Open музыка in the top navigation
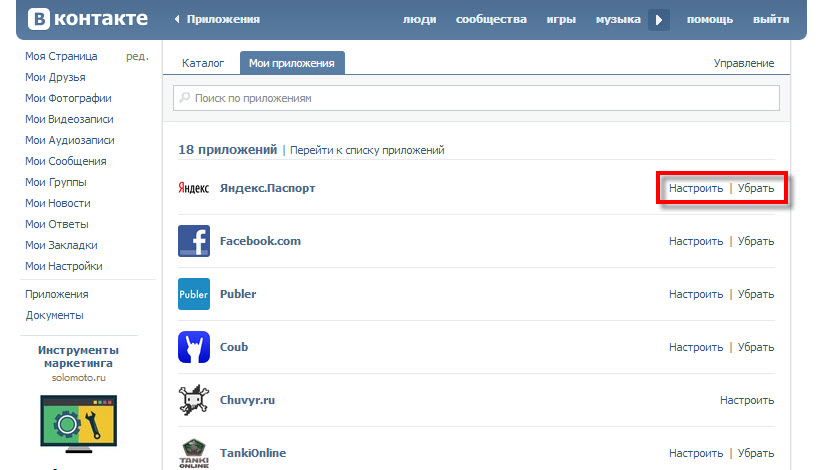Image resolution: width=823 pixels, height=470 pixels. (x=618, y=19)
